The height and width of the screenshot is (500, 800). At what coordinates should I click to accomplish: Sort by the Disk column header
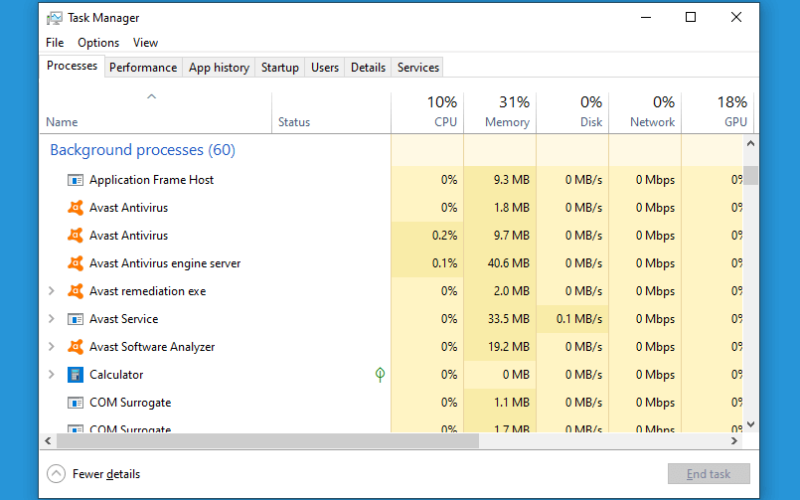572,113
